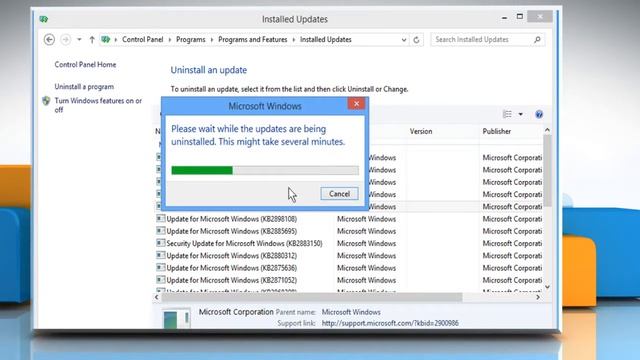This screenshot has width=640, height=360.
Task: Change the view layout icon
Action: (507, 114)
